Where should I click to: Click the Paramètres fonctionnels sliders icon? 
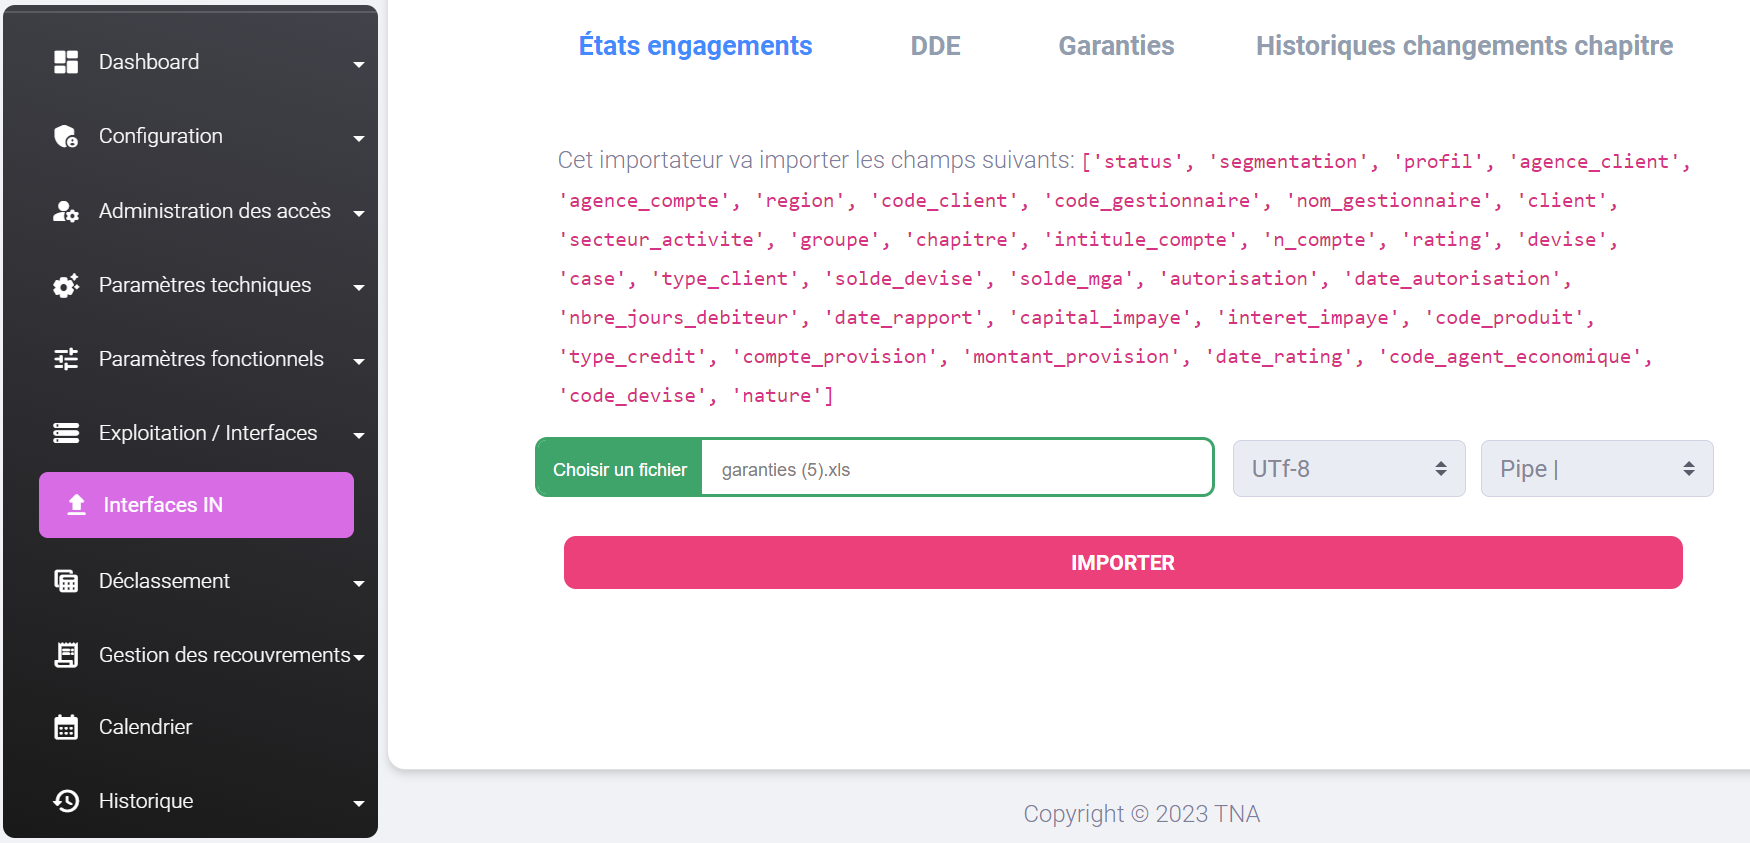[66, 359]
